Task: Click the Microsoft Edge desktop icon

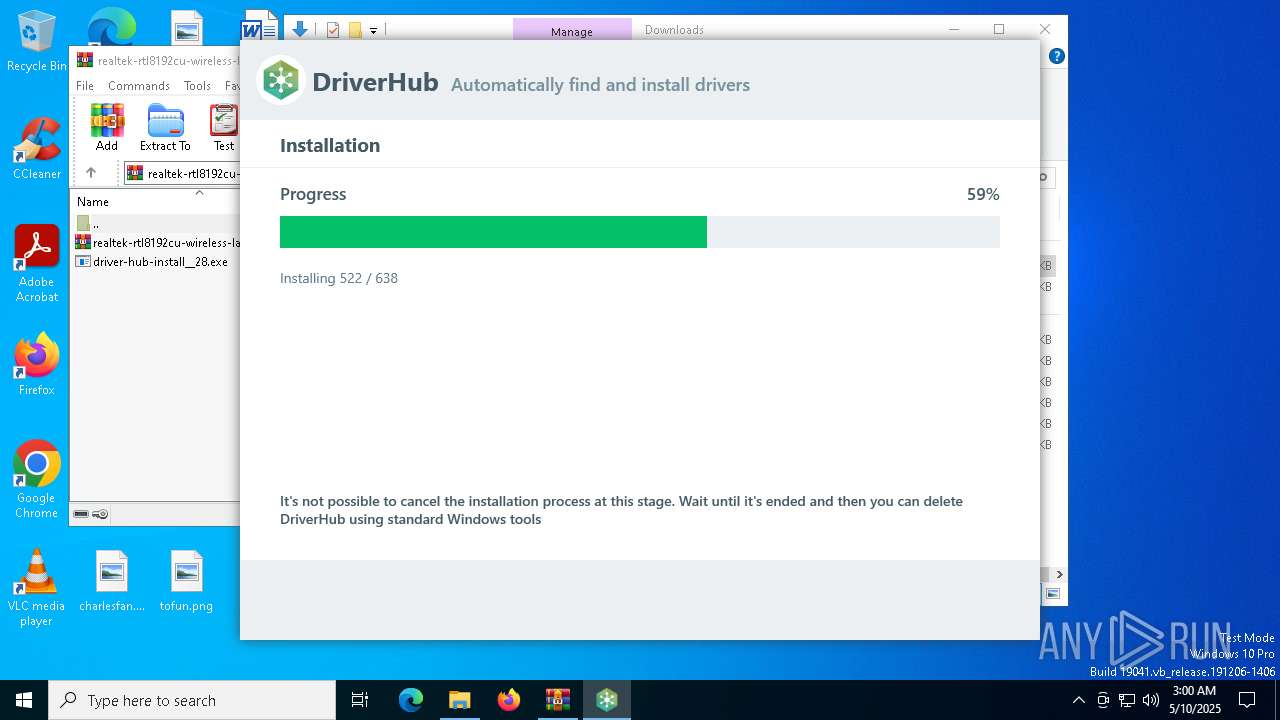Action: pyautogui.click(x=111, y=27)
